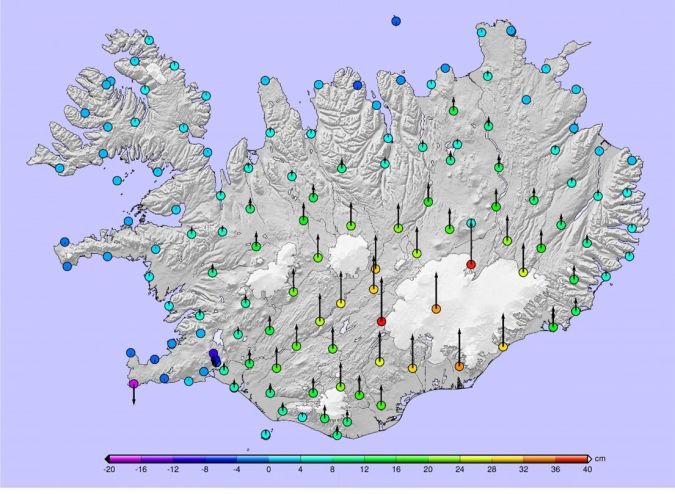
Task: Click the "-20" label on the color scale
Action: 109,469
